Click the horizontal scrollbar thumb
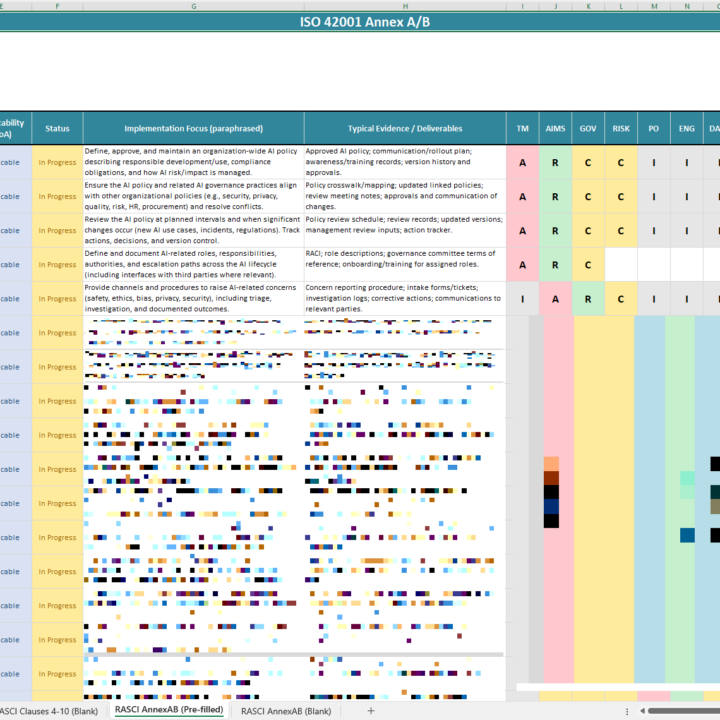 (684, 711)
